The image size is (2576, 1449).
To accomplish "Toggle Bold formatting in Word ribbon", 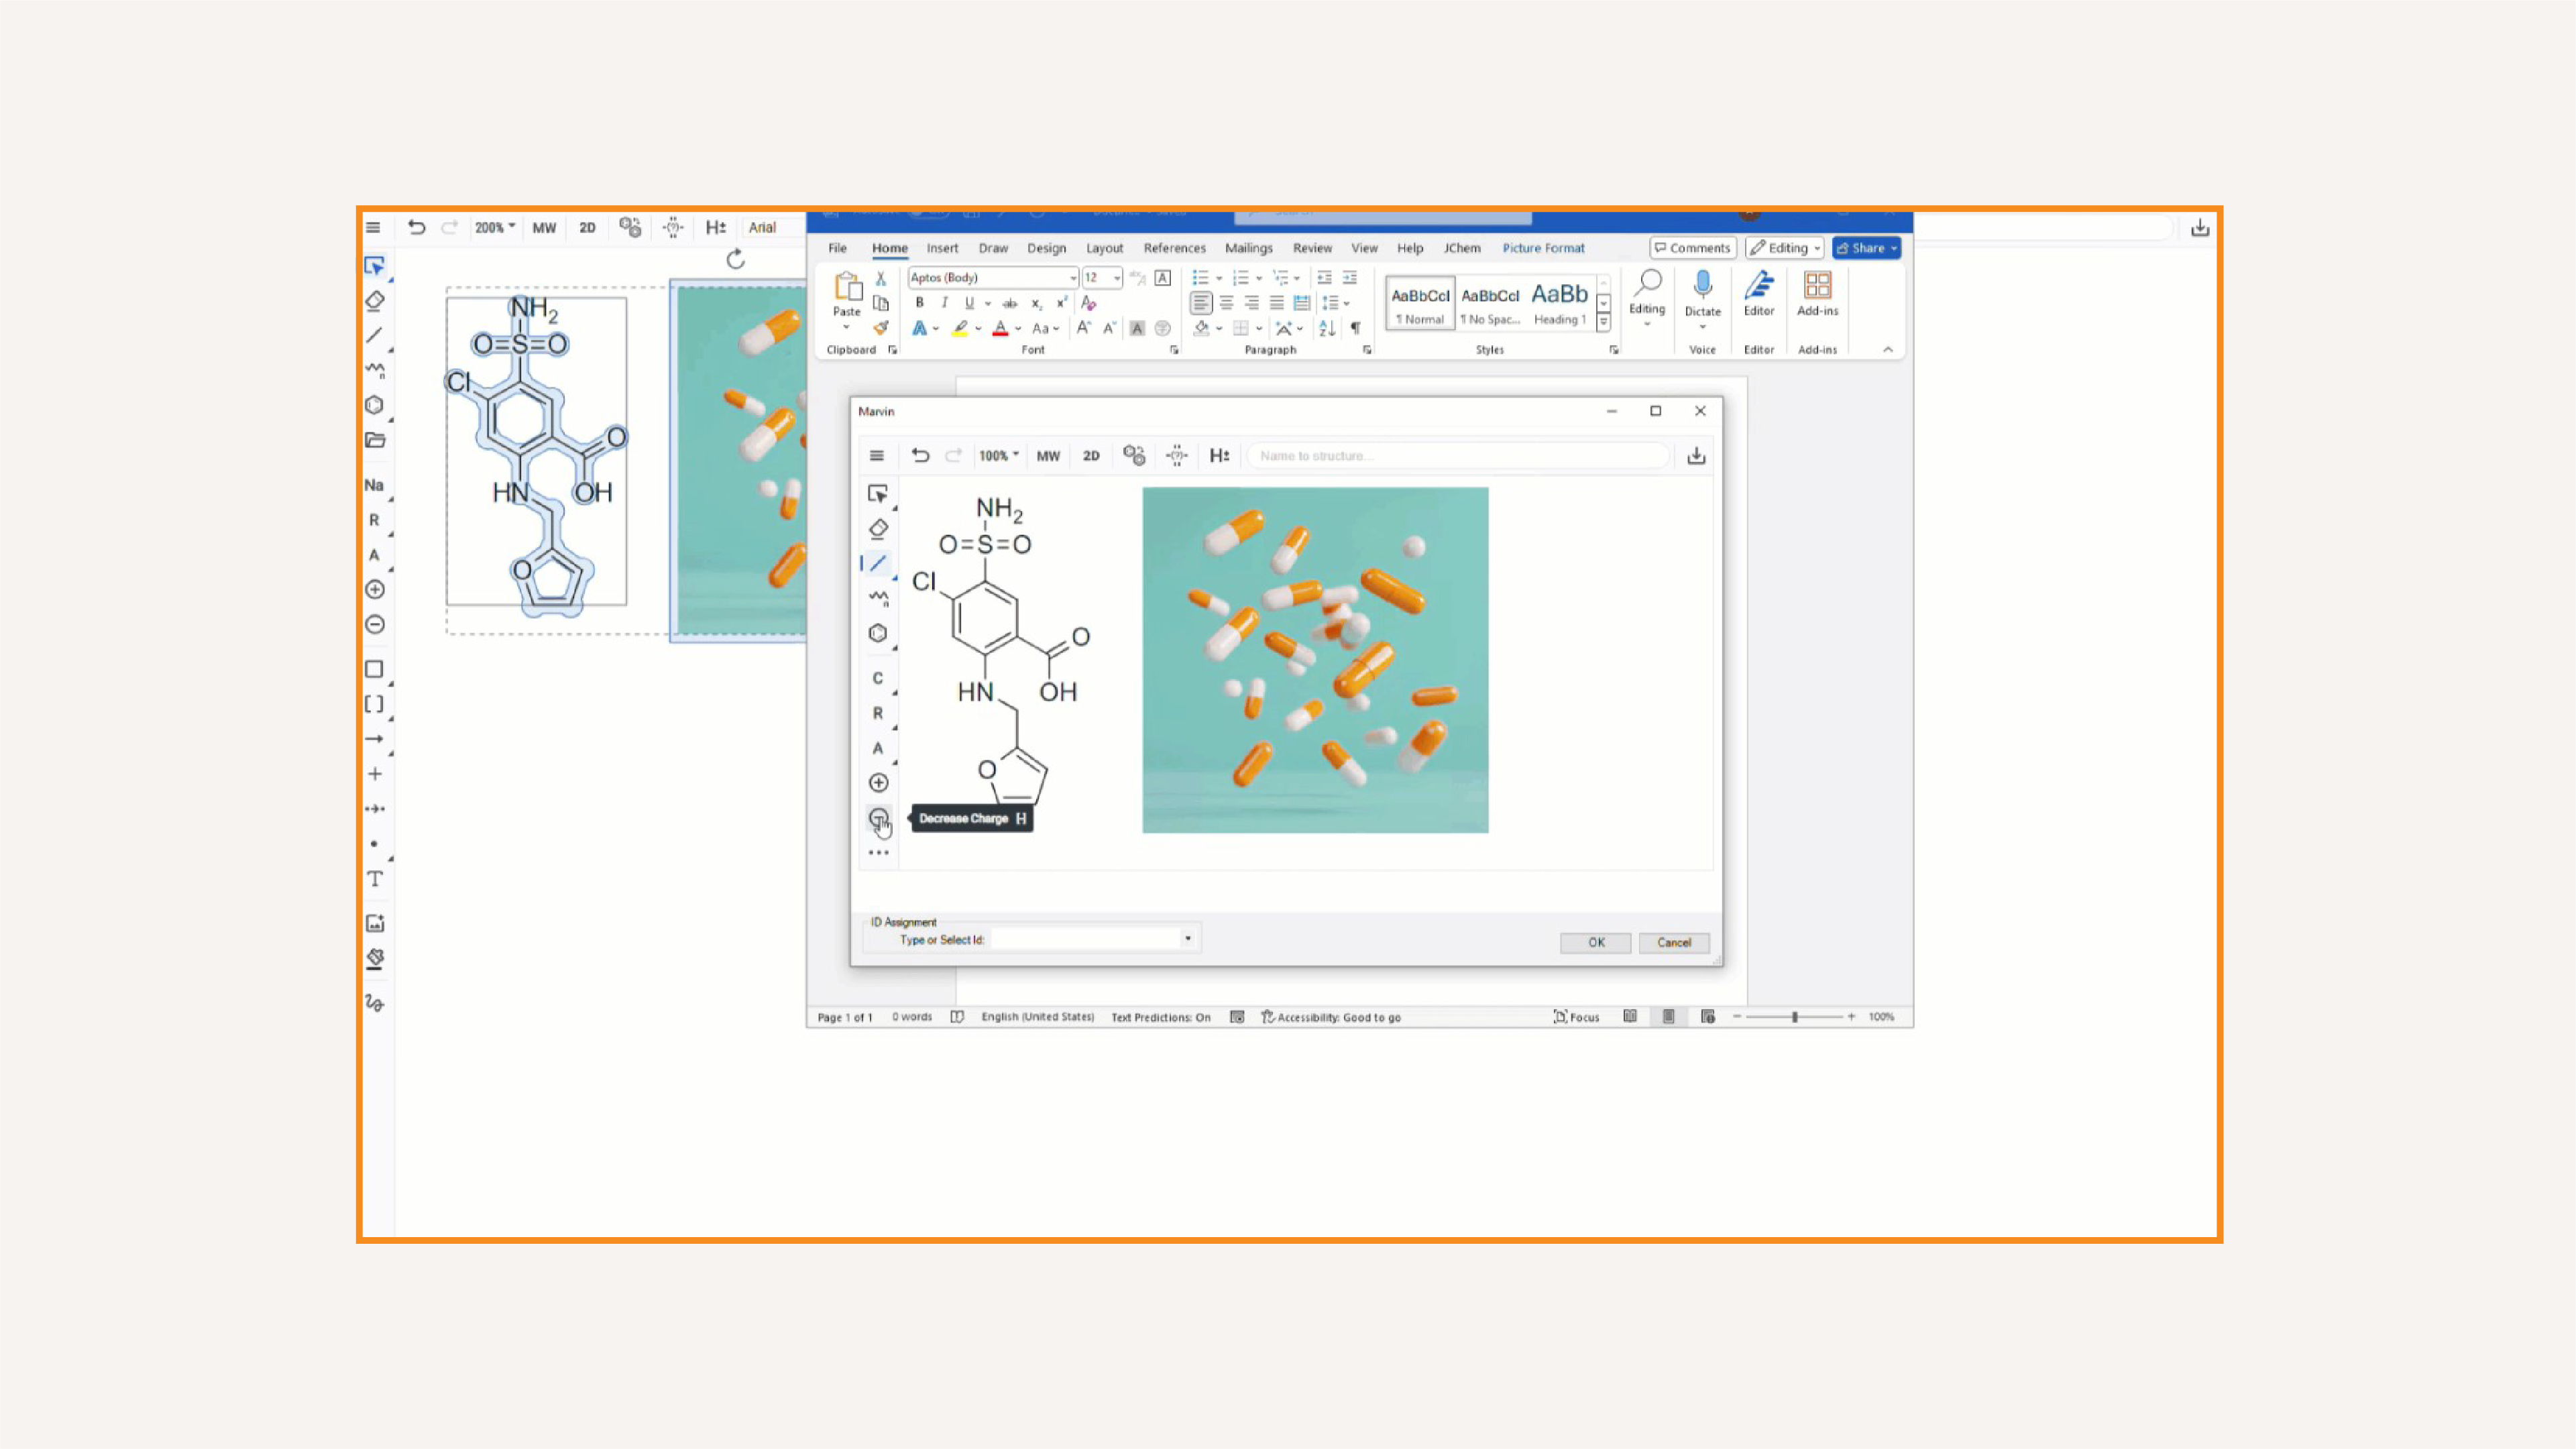I will coord(919,302).
